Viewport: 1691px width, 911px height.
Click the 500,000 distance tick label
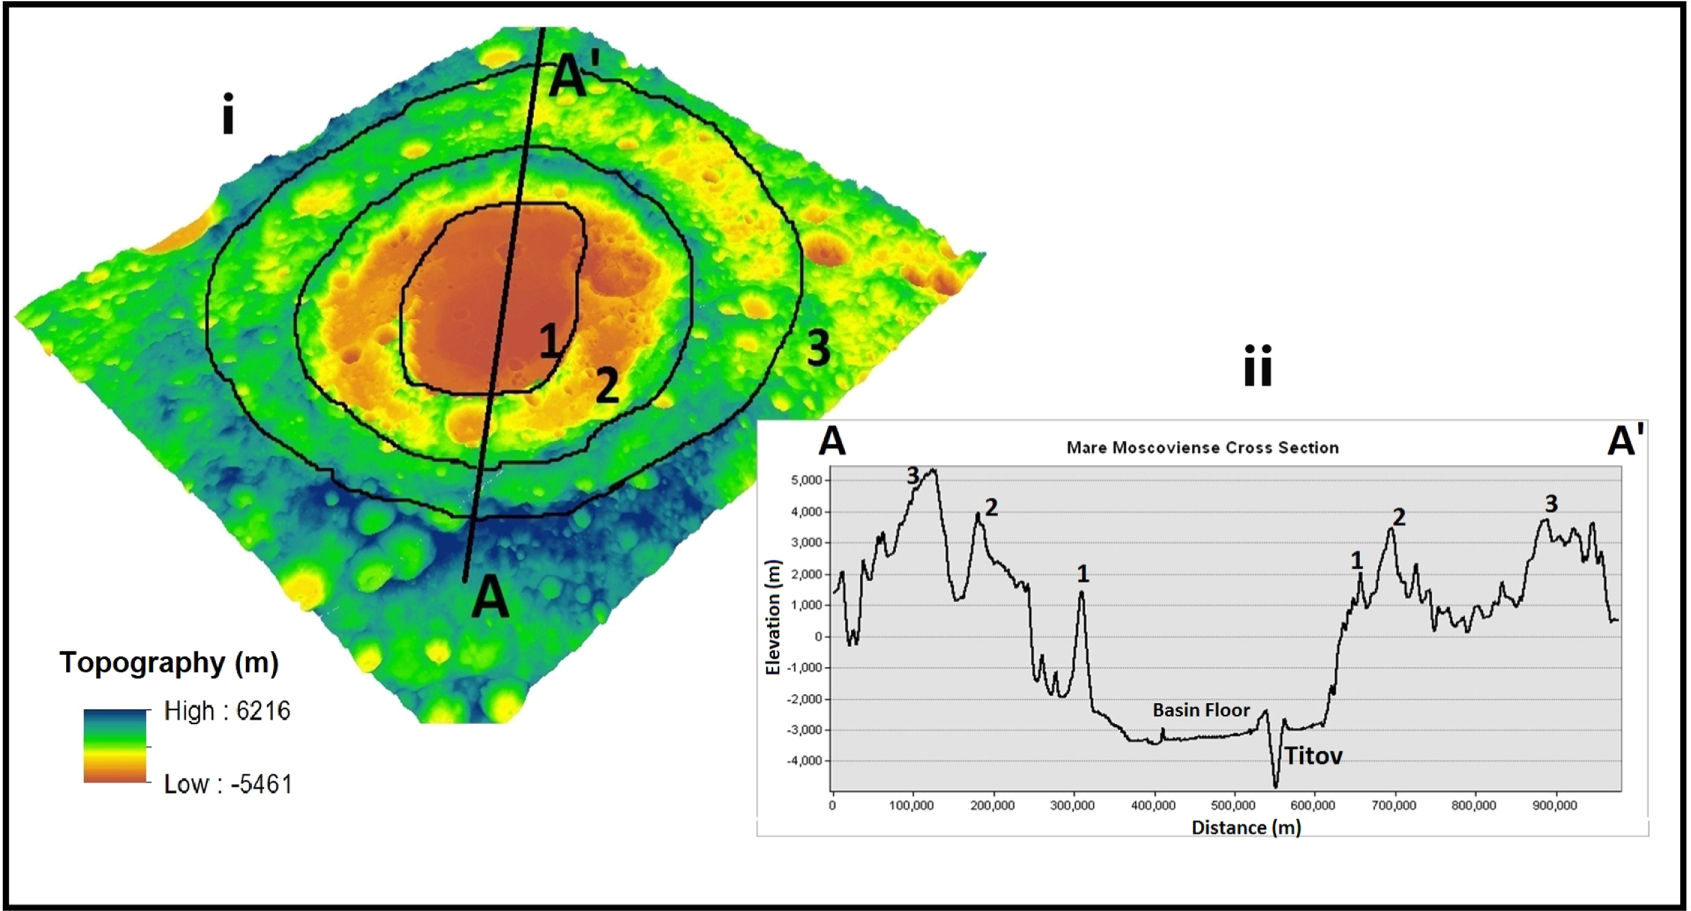click(x=1233, y=806)
